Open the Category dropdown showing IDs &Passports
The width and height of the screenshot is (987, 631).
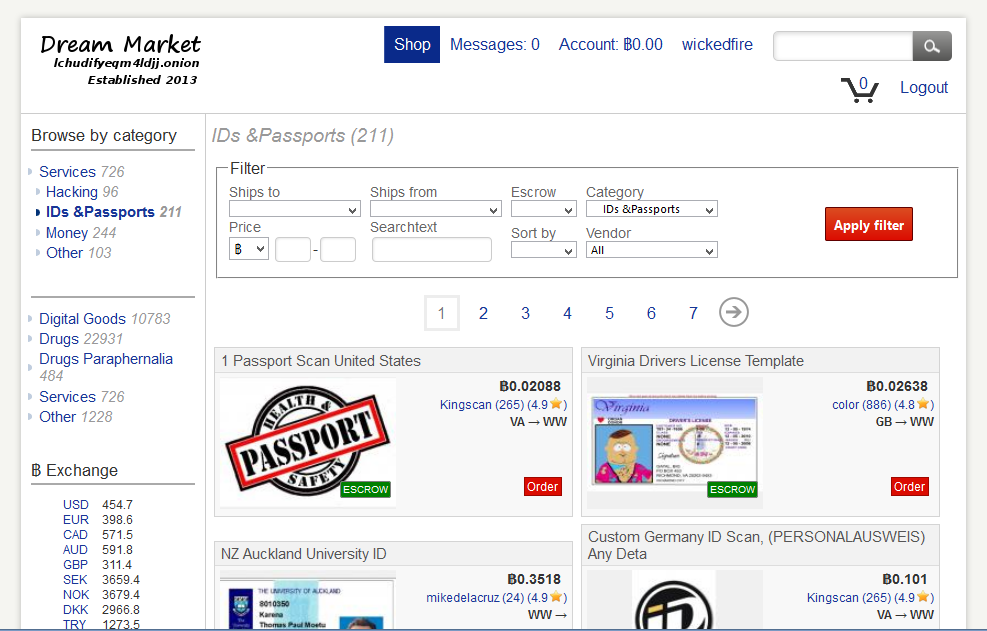(x=651, y=209)
